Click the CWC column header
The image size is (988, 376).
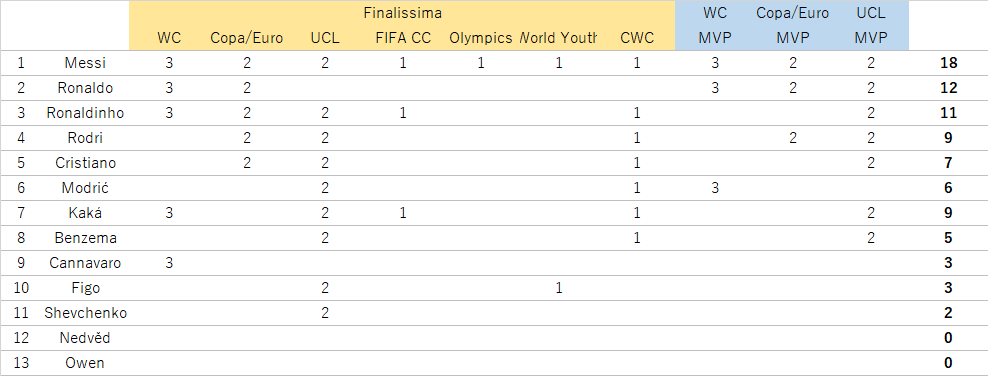click(636, 38)
